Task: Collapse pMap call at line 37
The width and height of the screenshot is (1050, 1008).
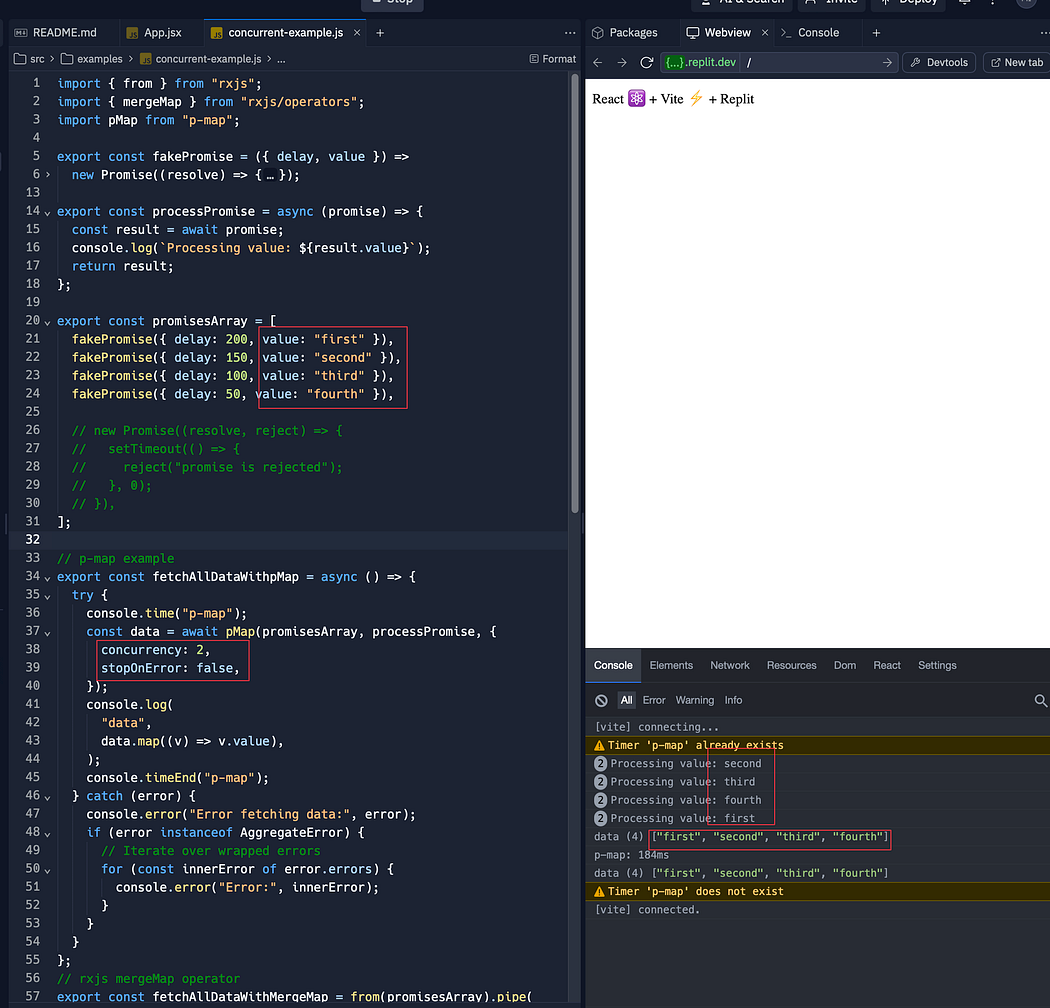Action: (48, 632)
